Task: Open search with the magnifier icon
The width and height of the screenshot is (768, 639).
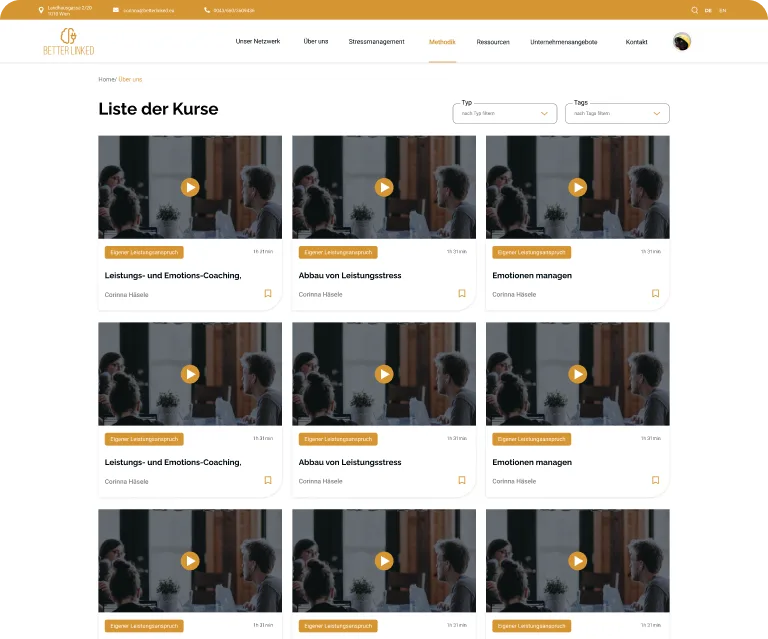Action: pyautogui.click(x=694, y=10)
